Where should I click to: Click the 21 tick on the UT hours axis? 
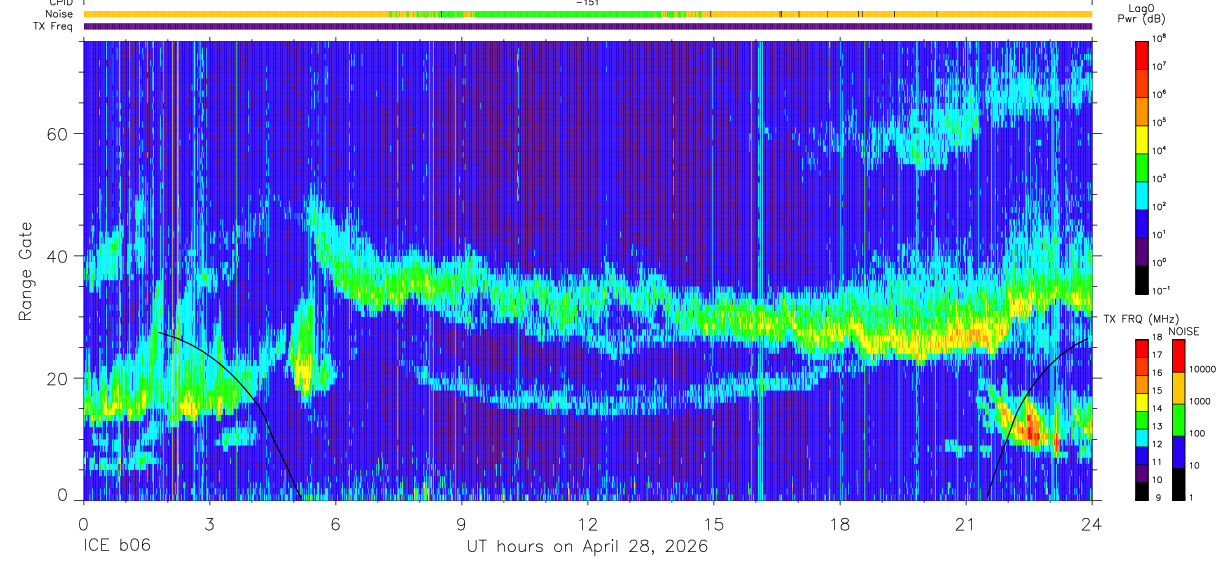tap(966, 523)
